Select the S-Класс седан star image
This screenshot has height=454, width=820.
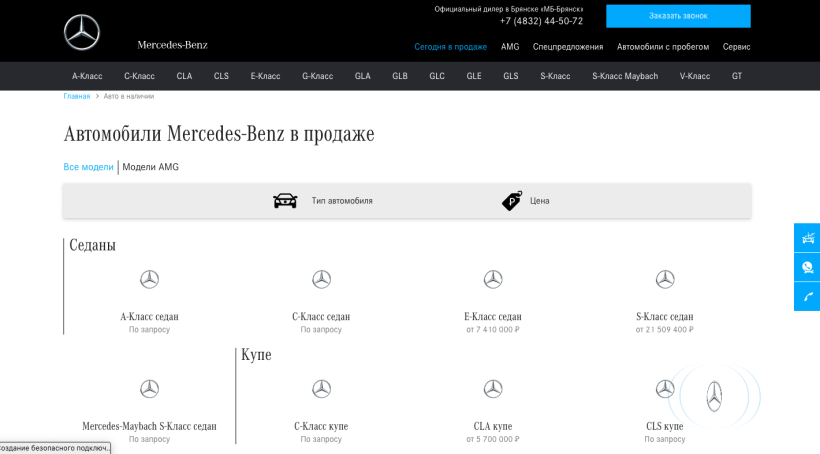click(665, 279)
